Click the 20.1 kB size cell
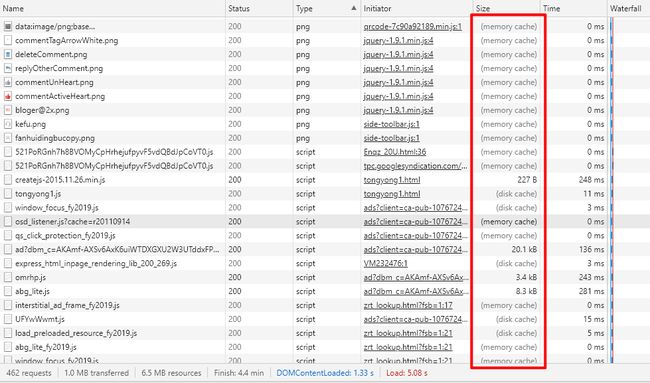Screen dimensions: 650x383 524,250
